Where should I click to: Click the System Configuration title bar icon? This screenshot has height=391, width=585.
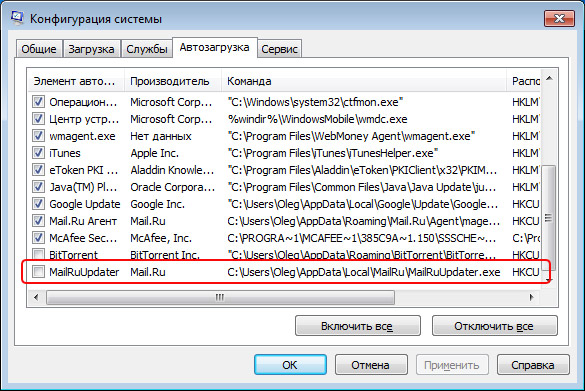[17, 18]
